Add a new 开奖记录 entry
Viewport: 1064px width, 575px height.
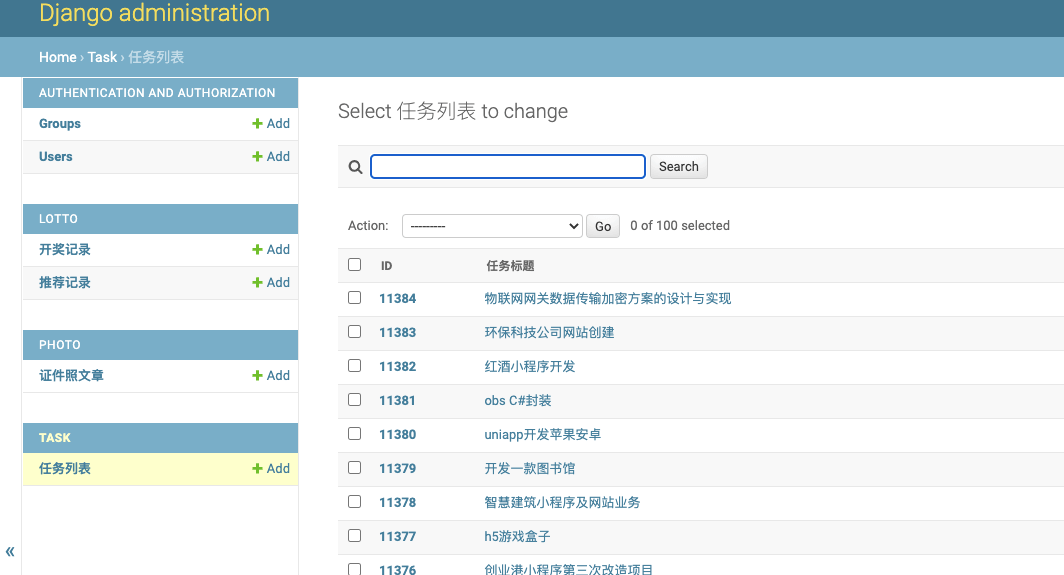point(271,249)
